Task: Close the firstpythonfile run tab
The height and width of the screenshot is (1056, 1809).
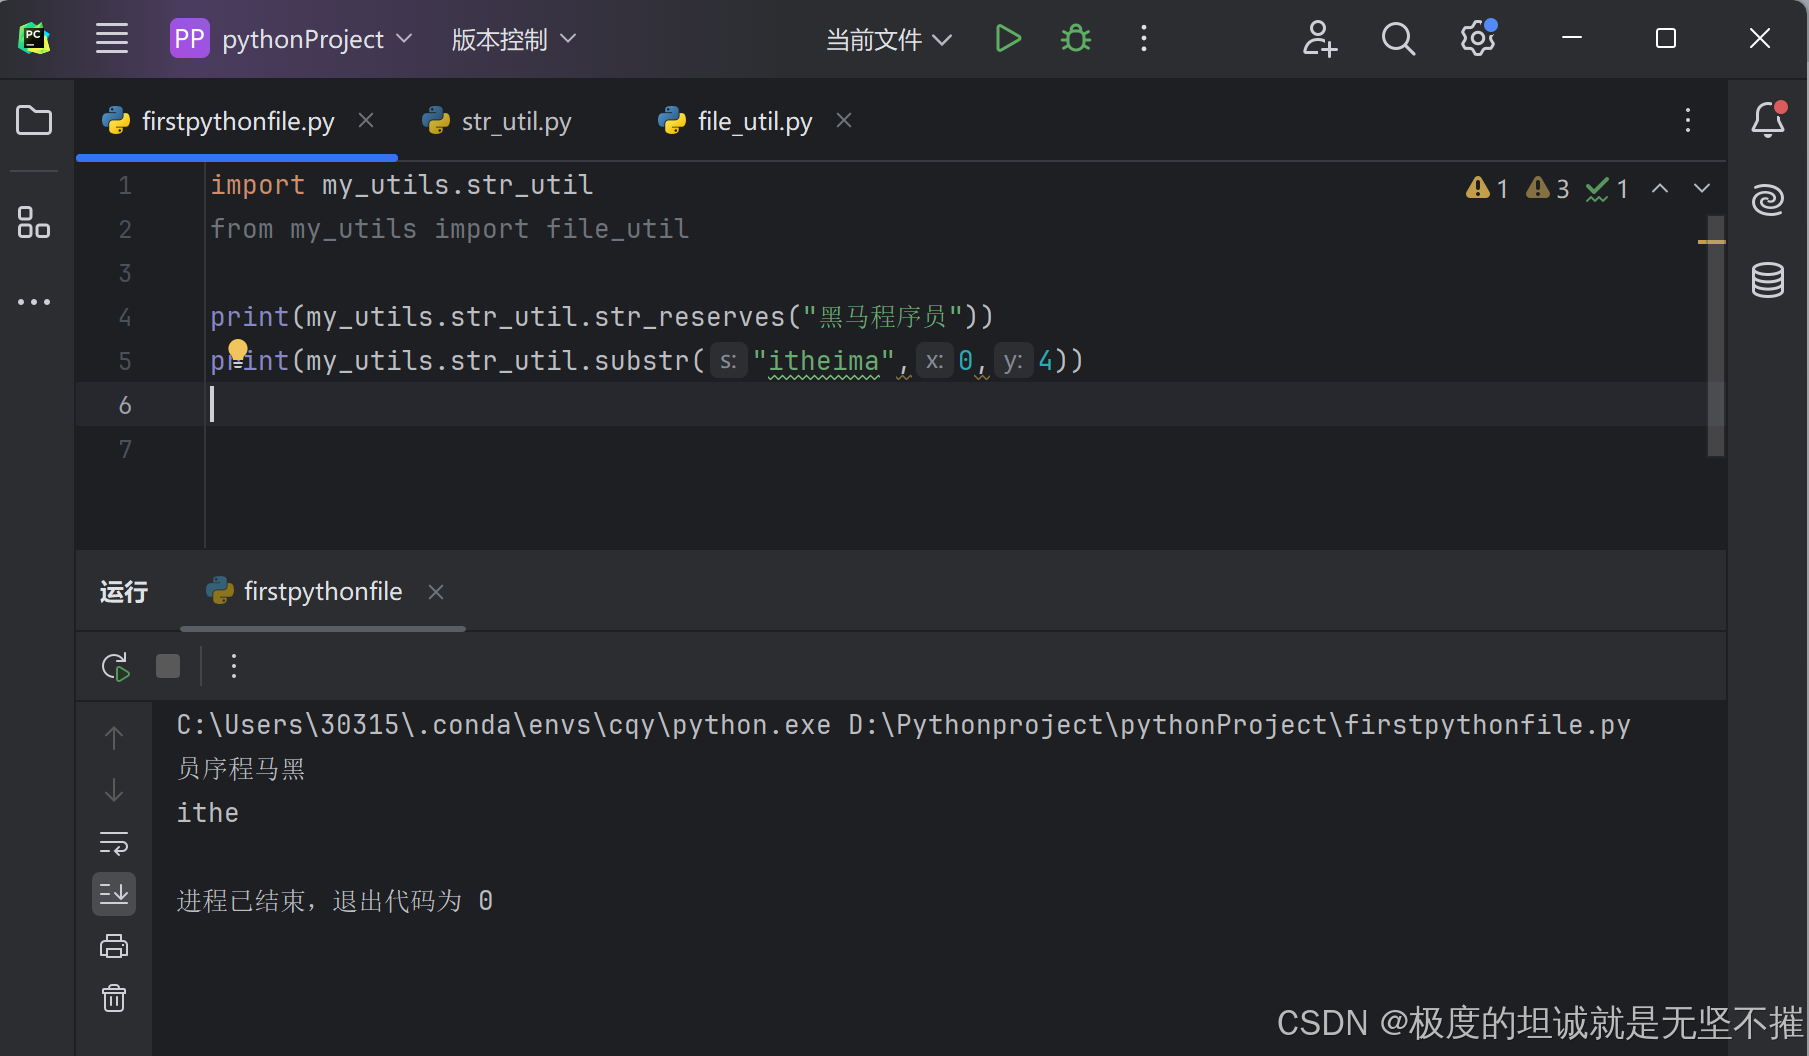Action: point(436,592)
